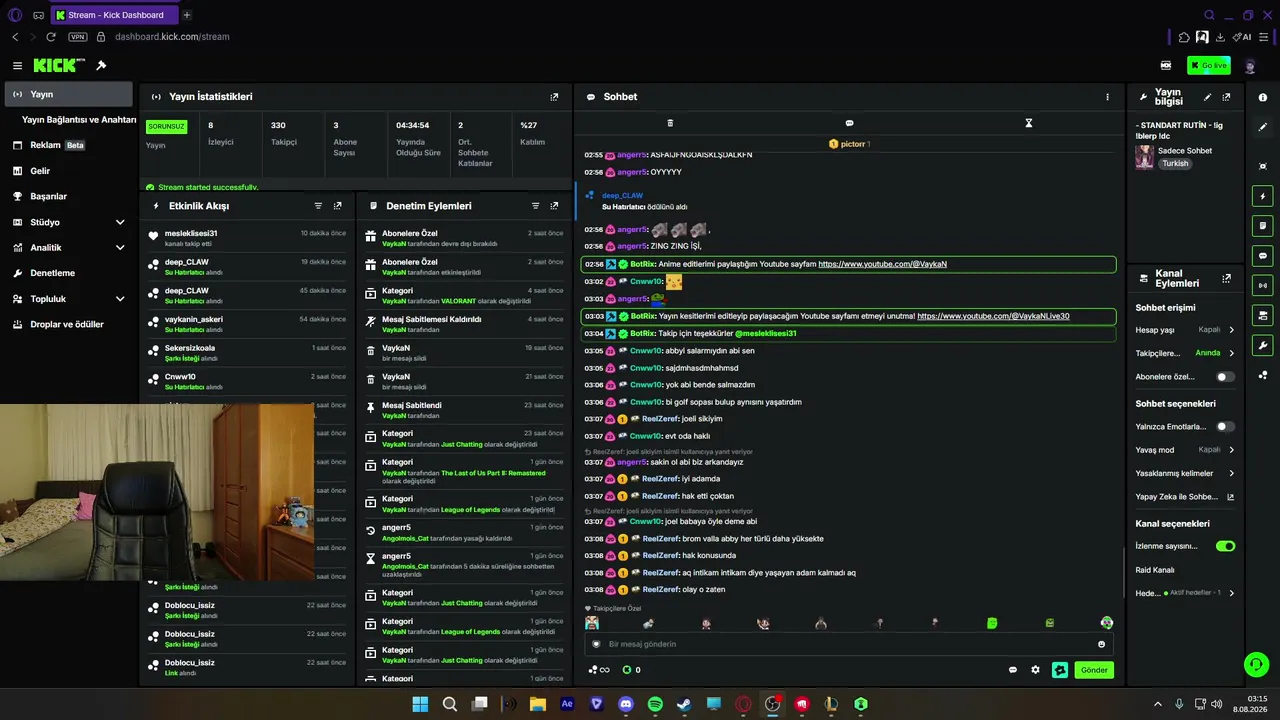Screen dimensions: 1280x720
Task: Click the hourglass icon in chat toolbar
Action: click(1028, 123)
